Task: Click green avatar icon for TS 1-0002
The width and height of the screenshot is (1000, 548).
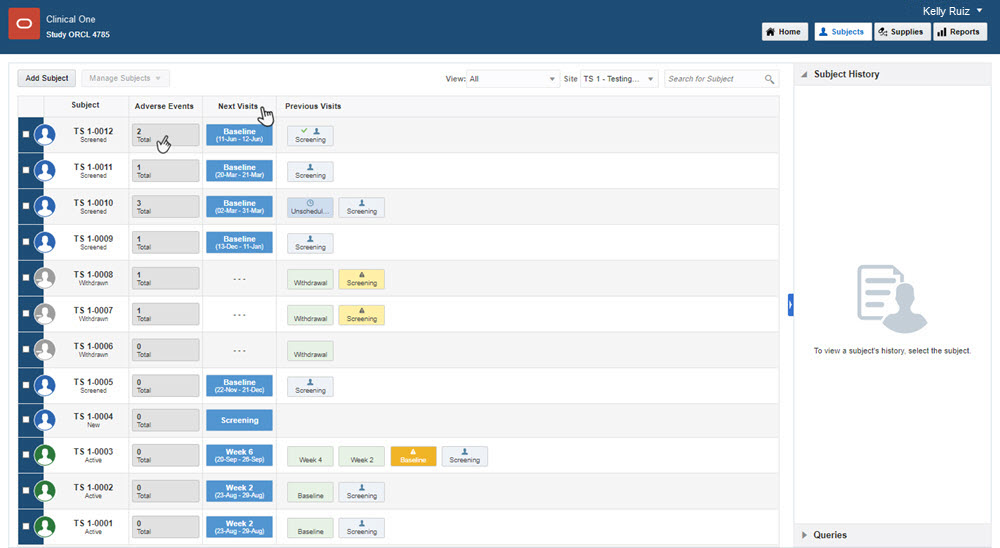Action: pyautogui.click(x=45, y=491)
